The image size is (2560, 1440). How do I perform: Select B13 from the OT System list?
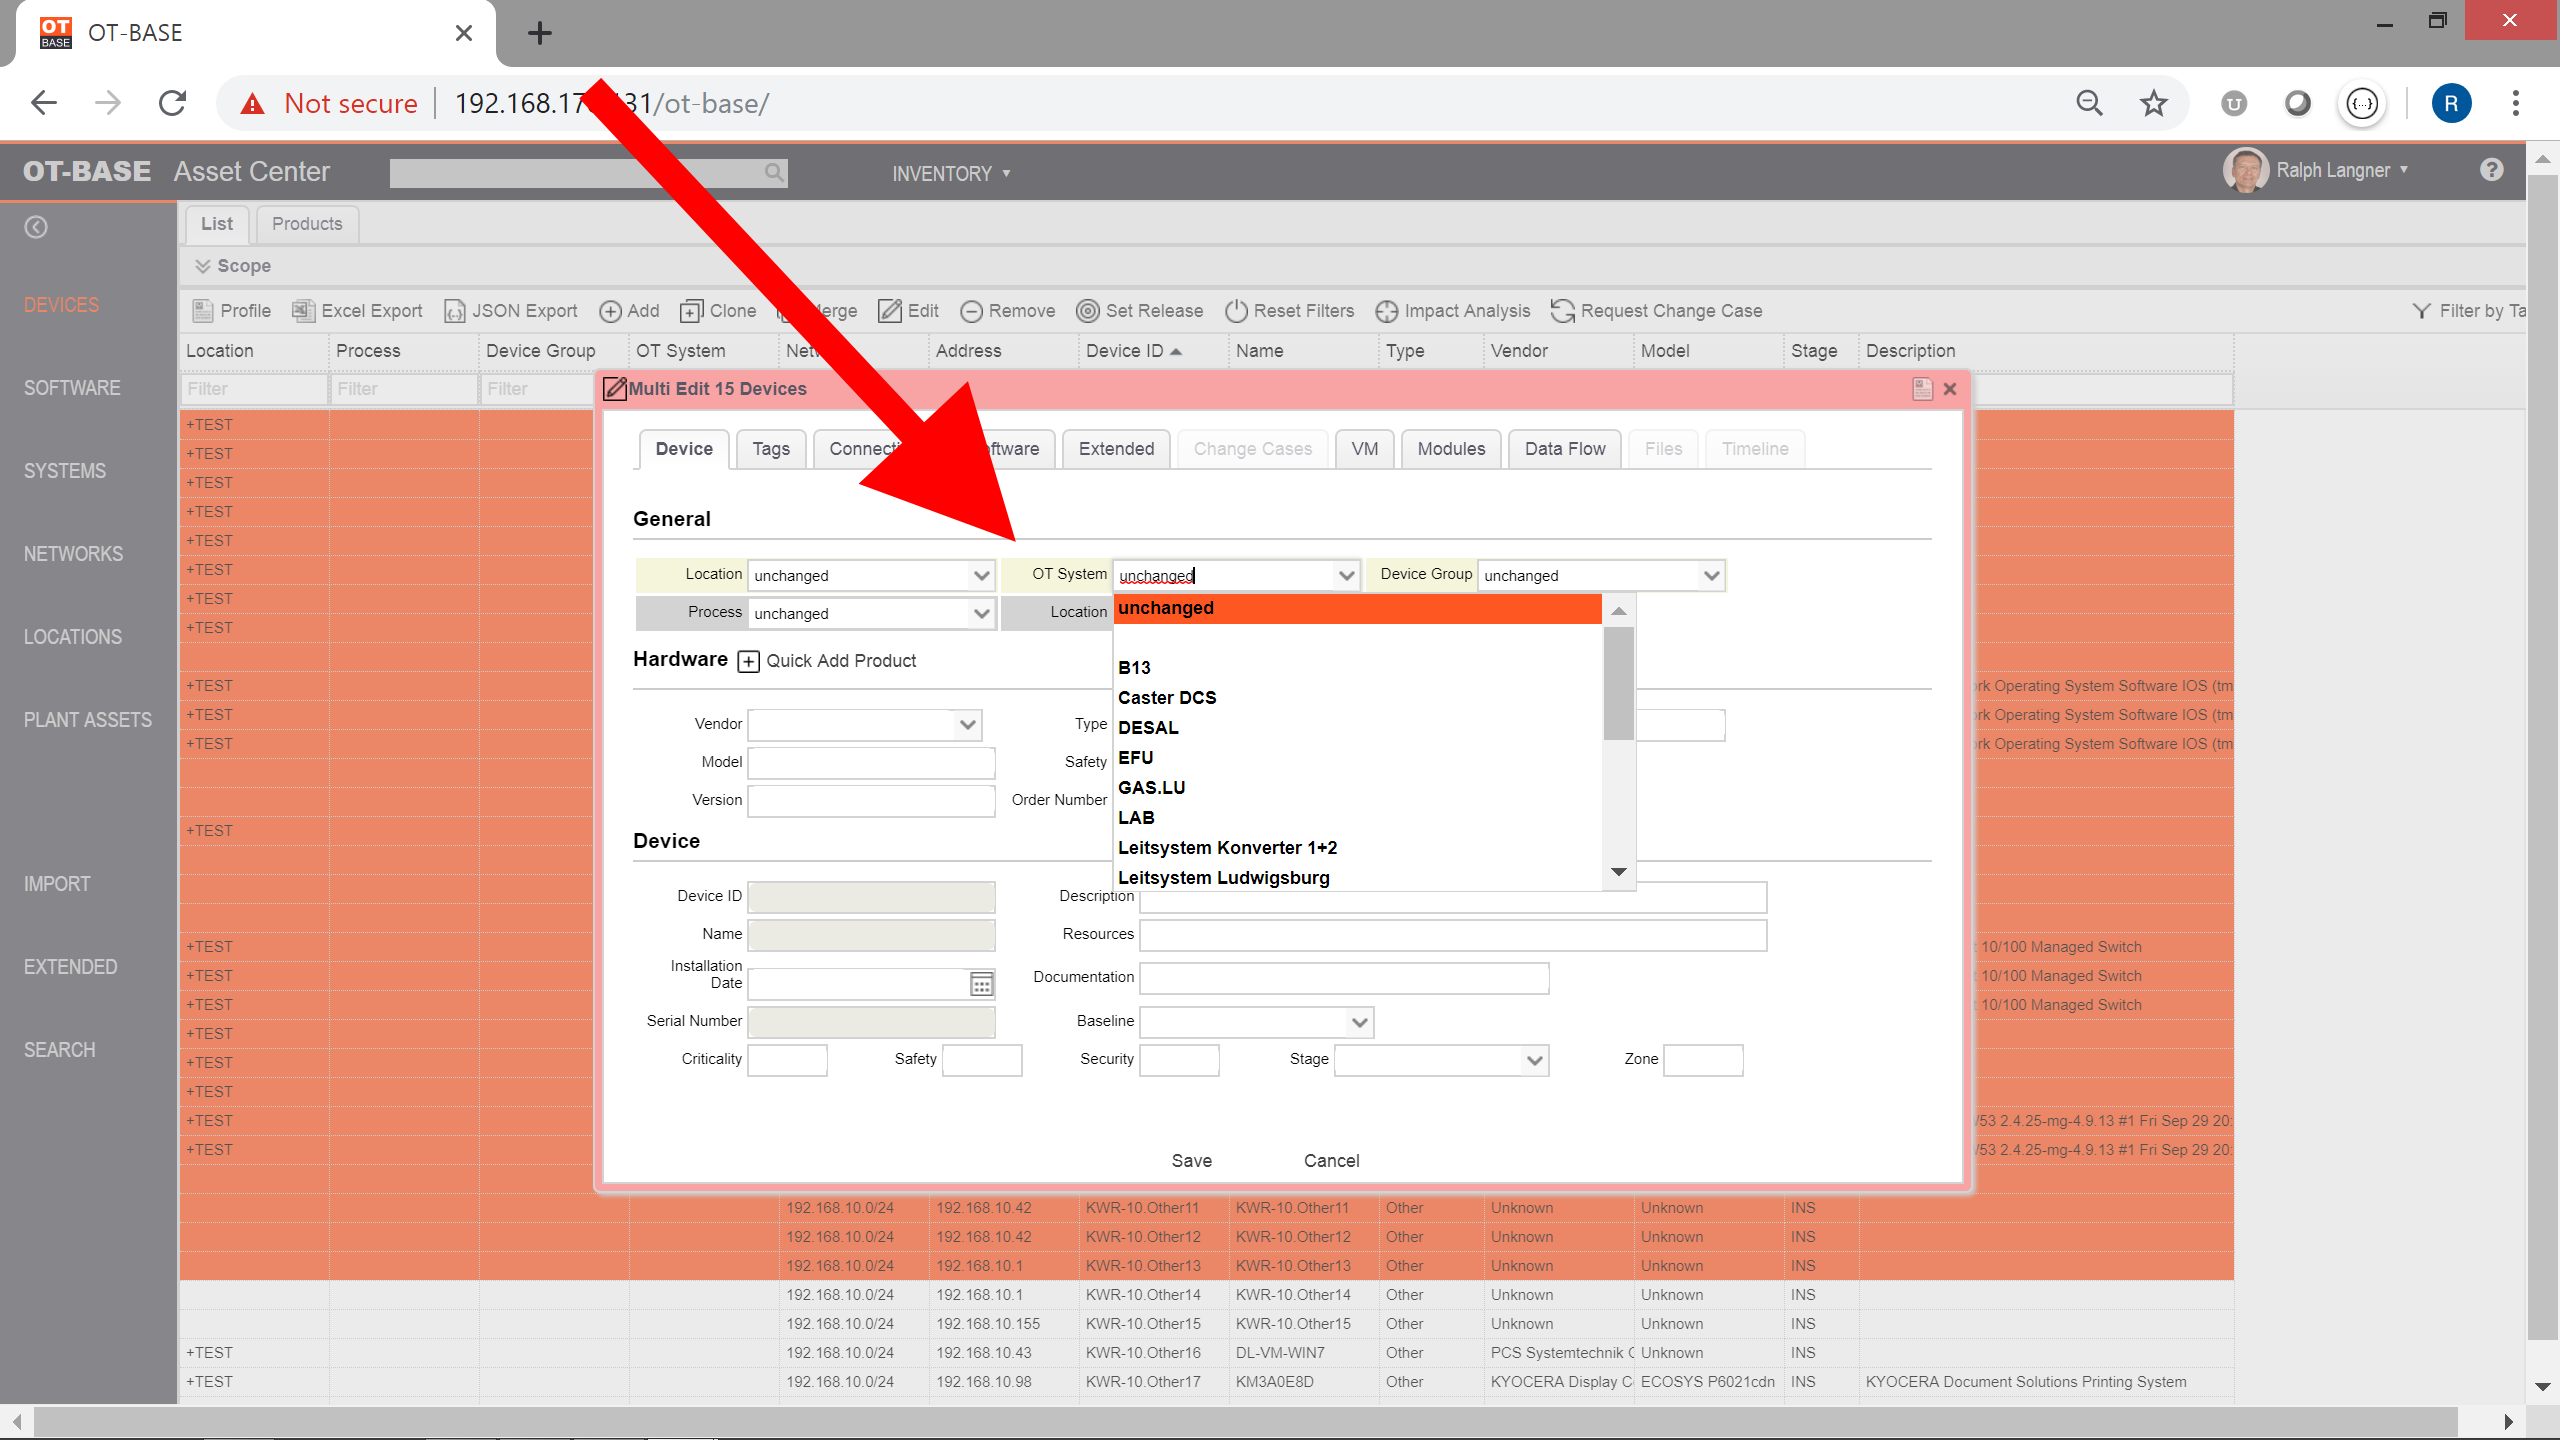(x=1357, y=668)
